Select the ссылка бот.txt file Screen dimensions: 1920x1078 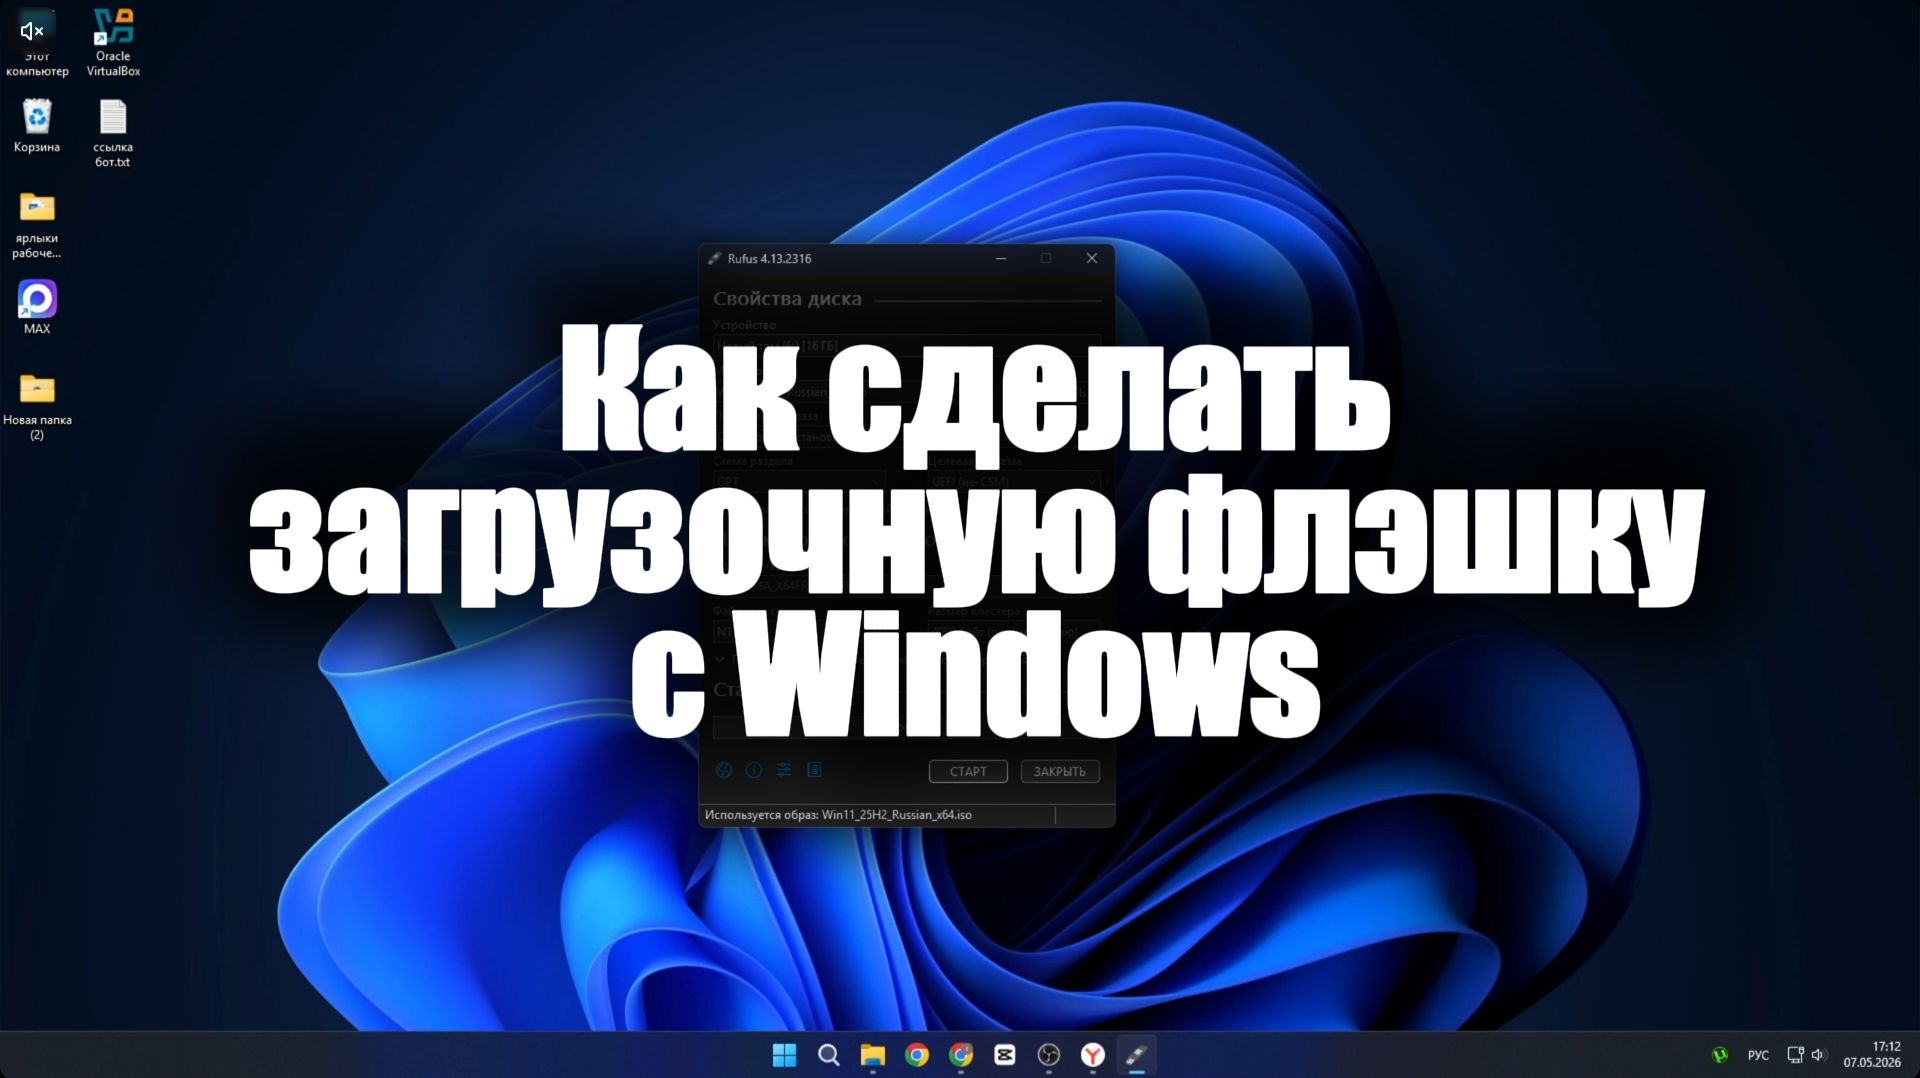click(113, 133)
